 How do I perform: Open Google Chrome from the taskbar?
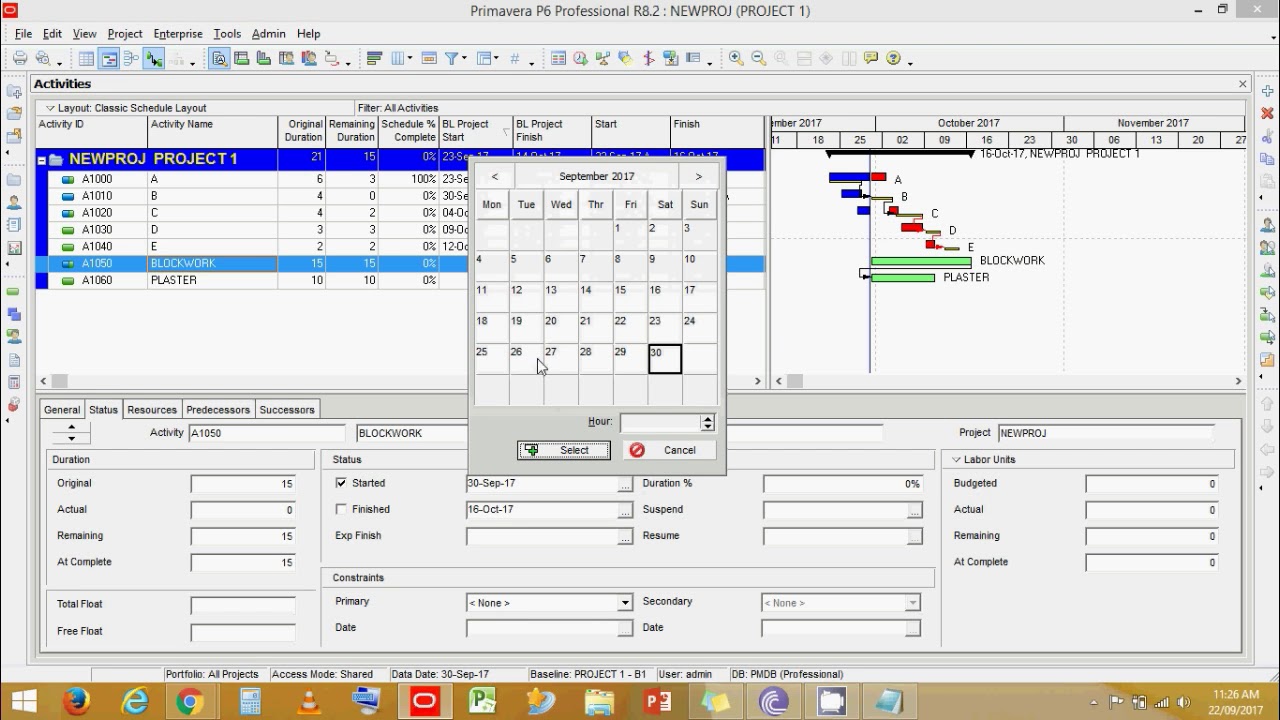188,702
